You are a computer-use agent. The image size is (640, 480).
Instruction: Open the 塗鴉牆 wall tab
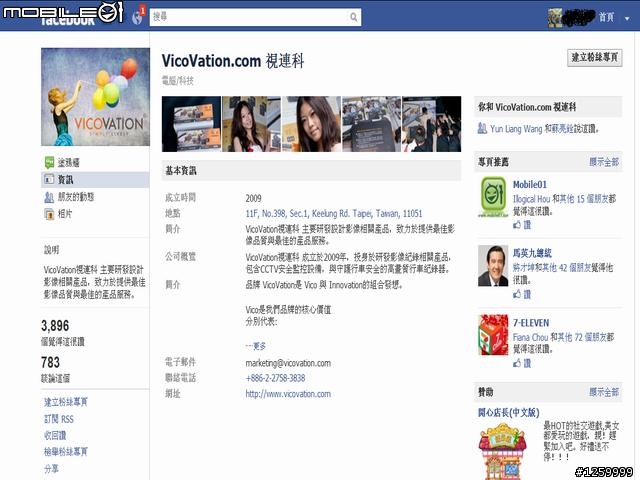(69, 162)
